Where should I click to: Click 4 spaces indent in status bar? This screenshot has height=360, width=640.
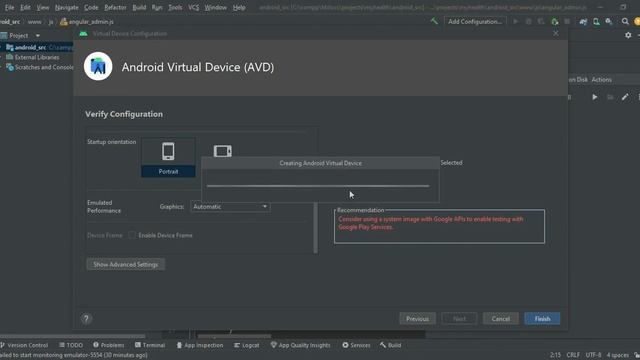click(618, 355)
